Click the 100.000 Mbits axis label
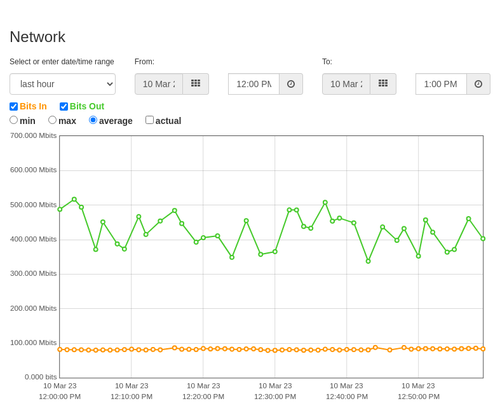 [33, 343]
